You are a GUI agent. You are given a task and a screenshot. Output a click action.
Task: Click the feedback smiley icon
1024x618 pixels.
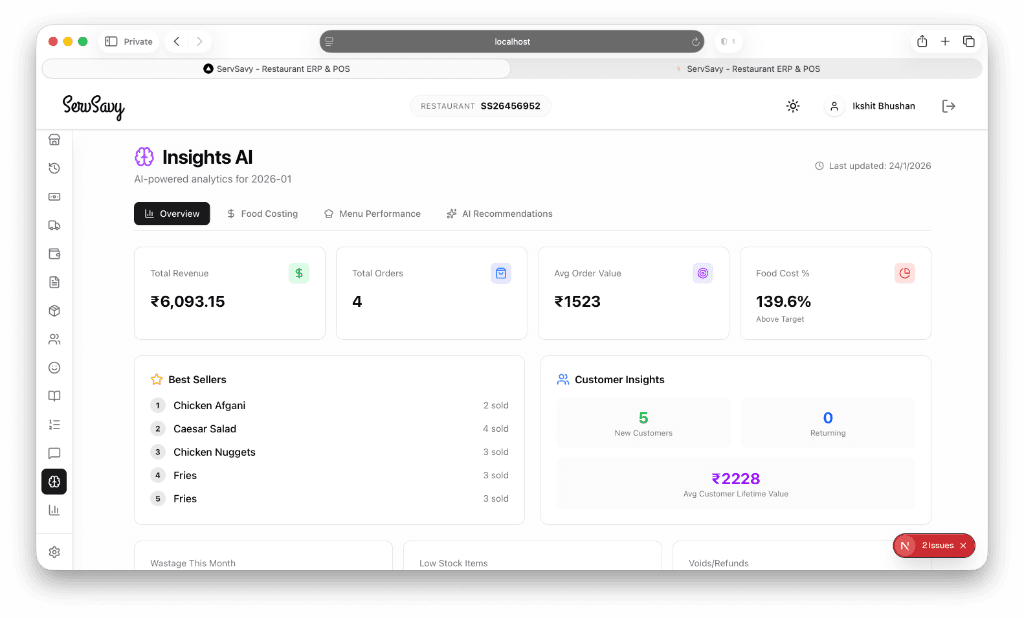54,367
